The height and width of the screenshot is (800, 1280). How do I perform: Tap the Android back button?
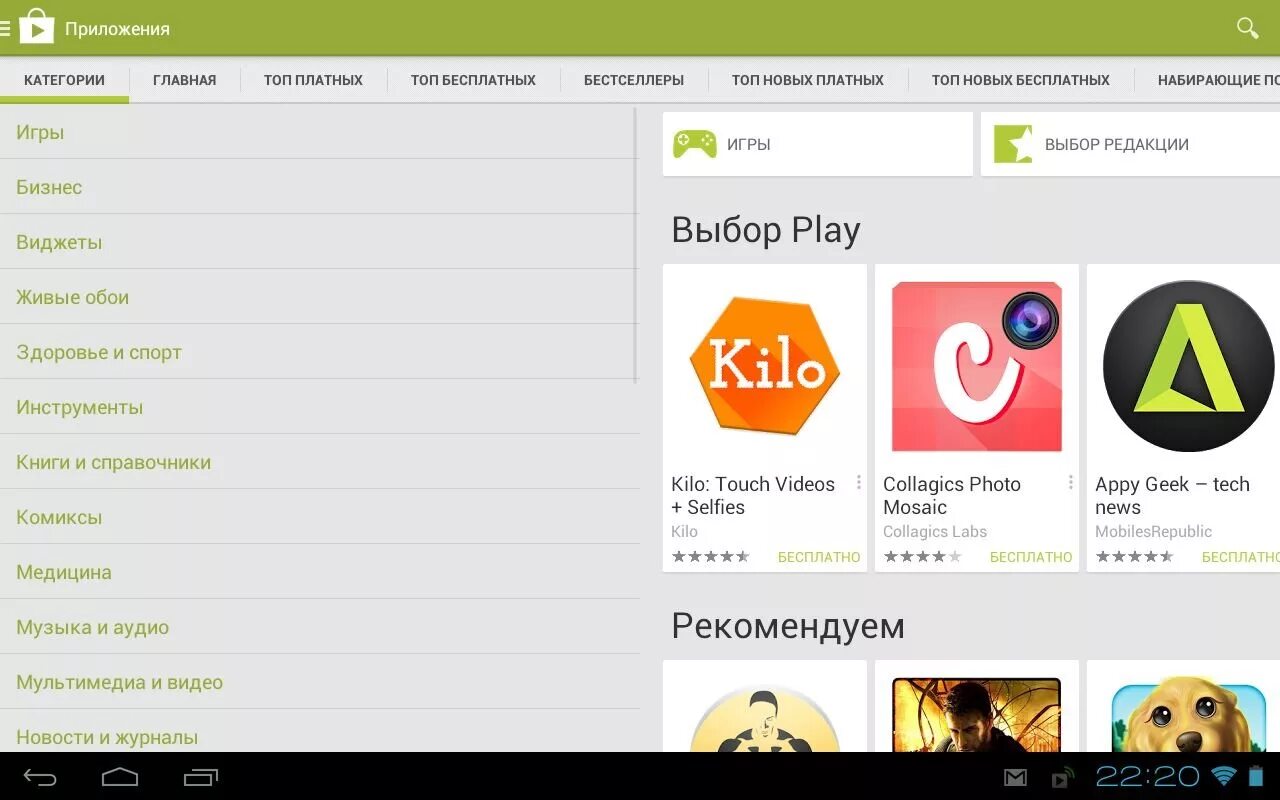[41, 777]
